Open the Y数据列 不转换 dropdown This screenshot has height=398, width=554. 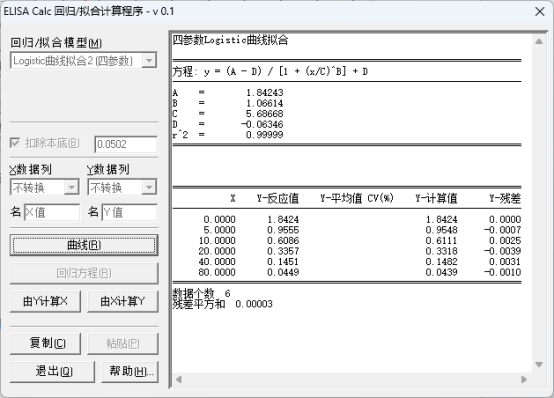(x=122, y=187)
